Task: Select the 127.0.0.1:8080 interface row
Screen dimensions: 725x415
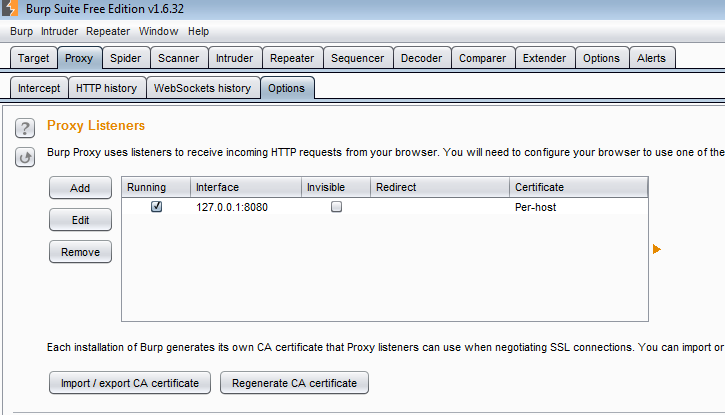Action: (232, 207)
